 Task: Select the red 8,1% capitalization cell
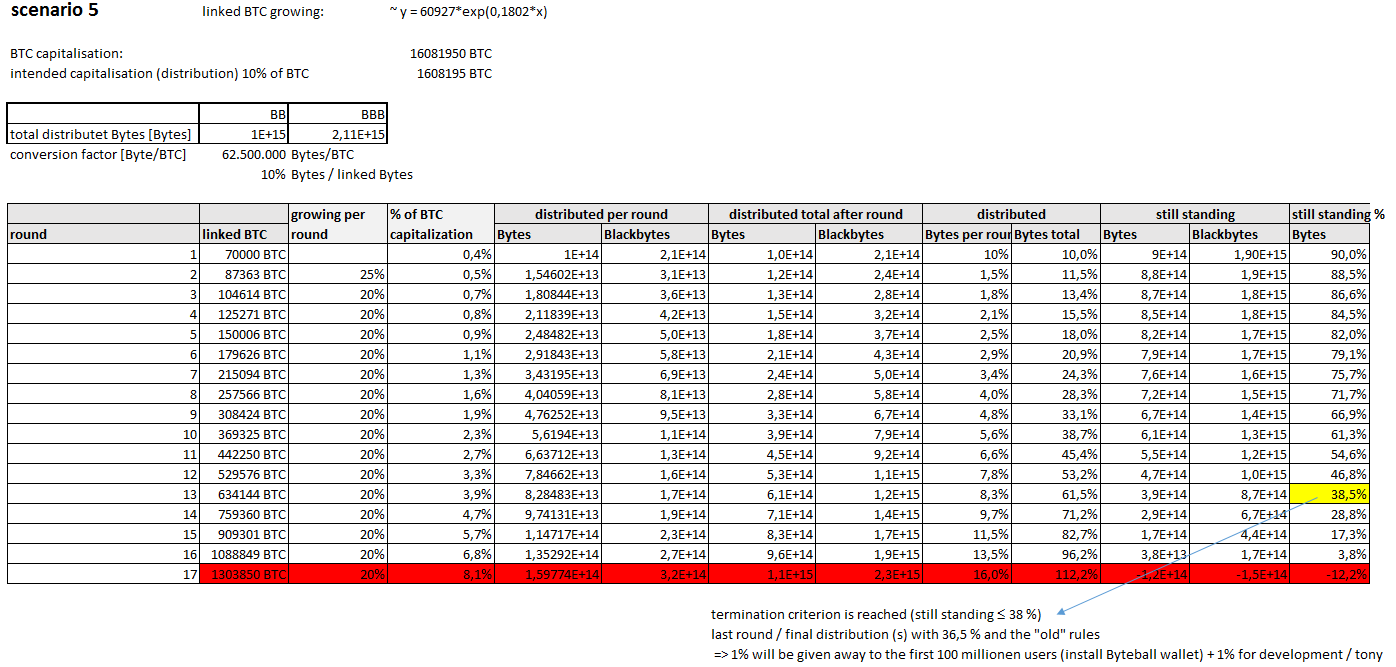pos(441,574)
